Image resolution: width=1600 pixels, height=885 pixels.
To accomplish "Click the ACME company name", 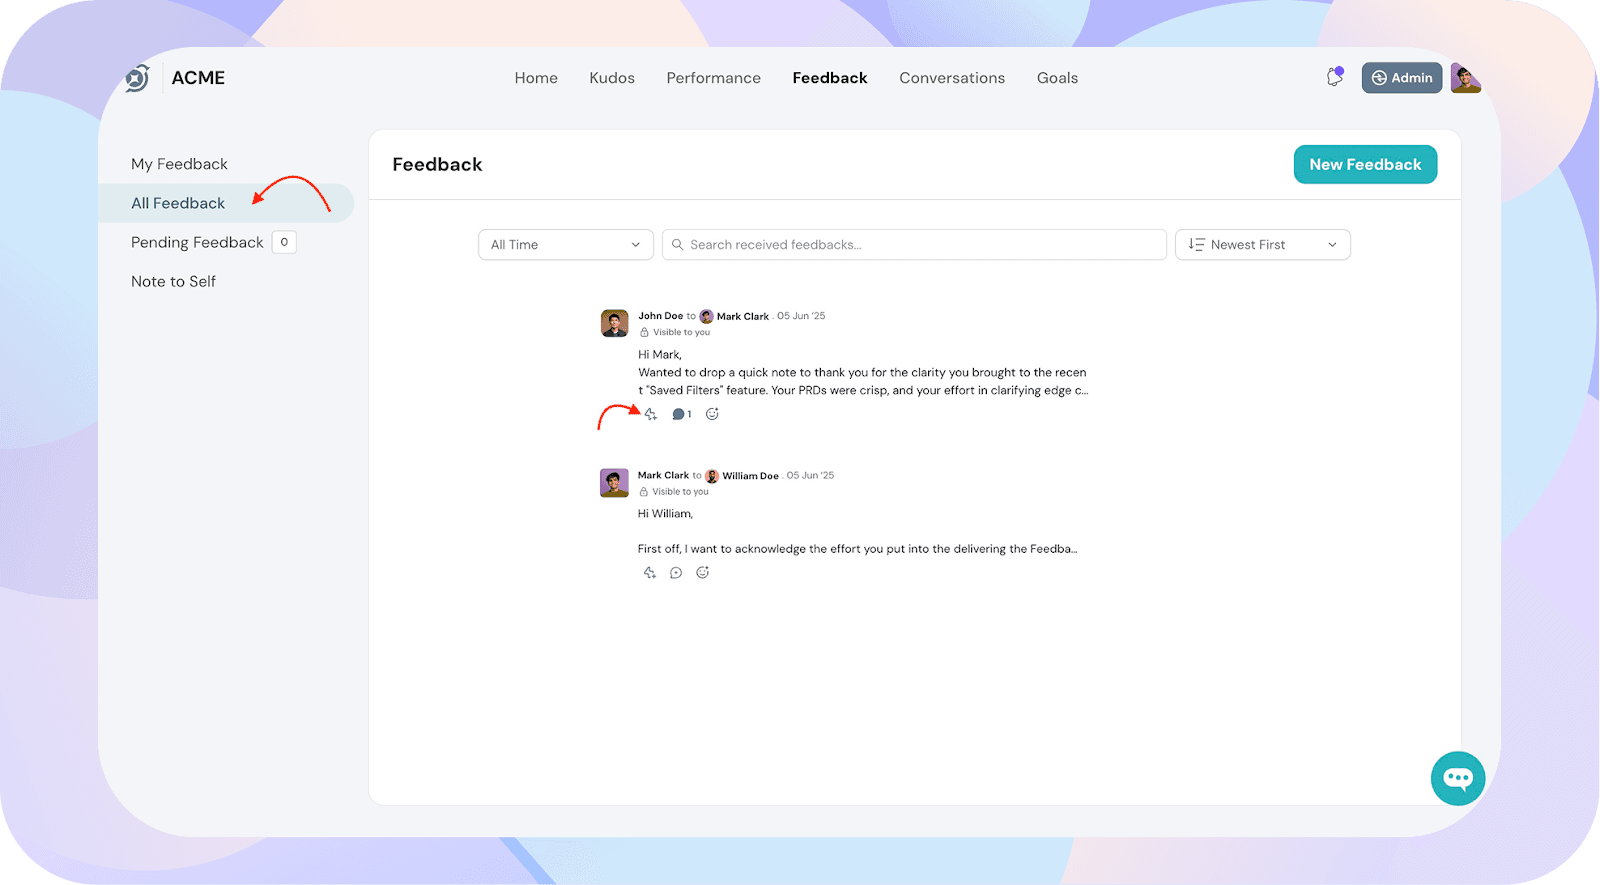I will click(x=198, y=78).
